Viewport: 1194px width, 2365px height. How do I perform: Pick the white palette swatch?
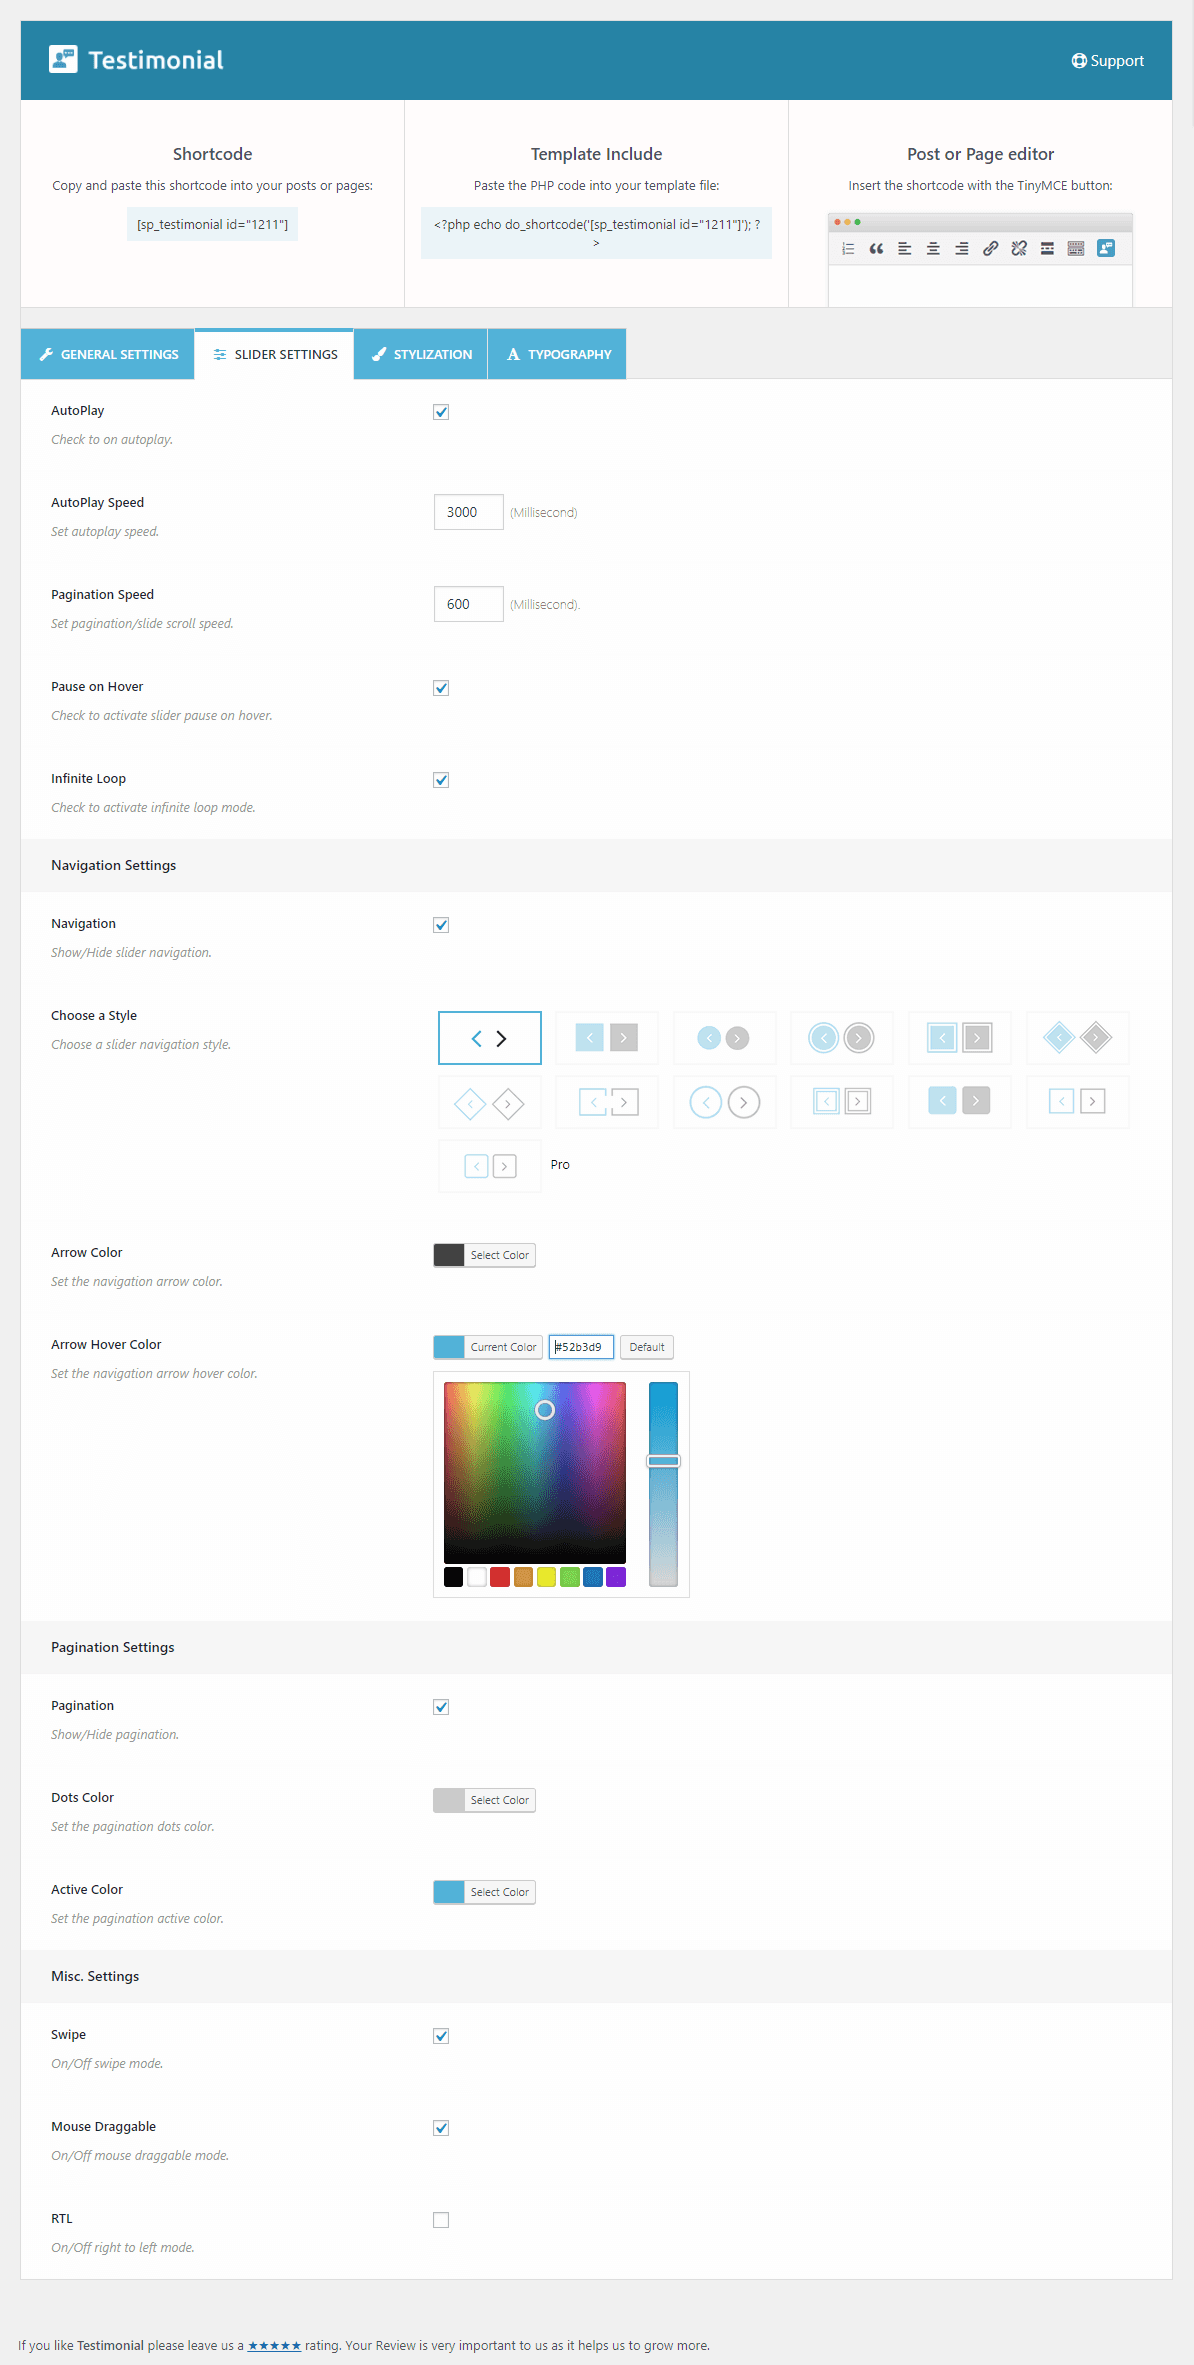[x=477, y=1577]
